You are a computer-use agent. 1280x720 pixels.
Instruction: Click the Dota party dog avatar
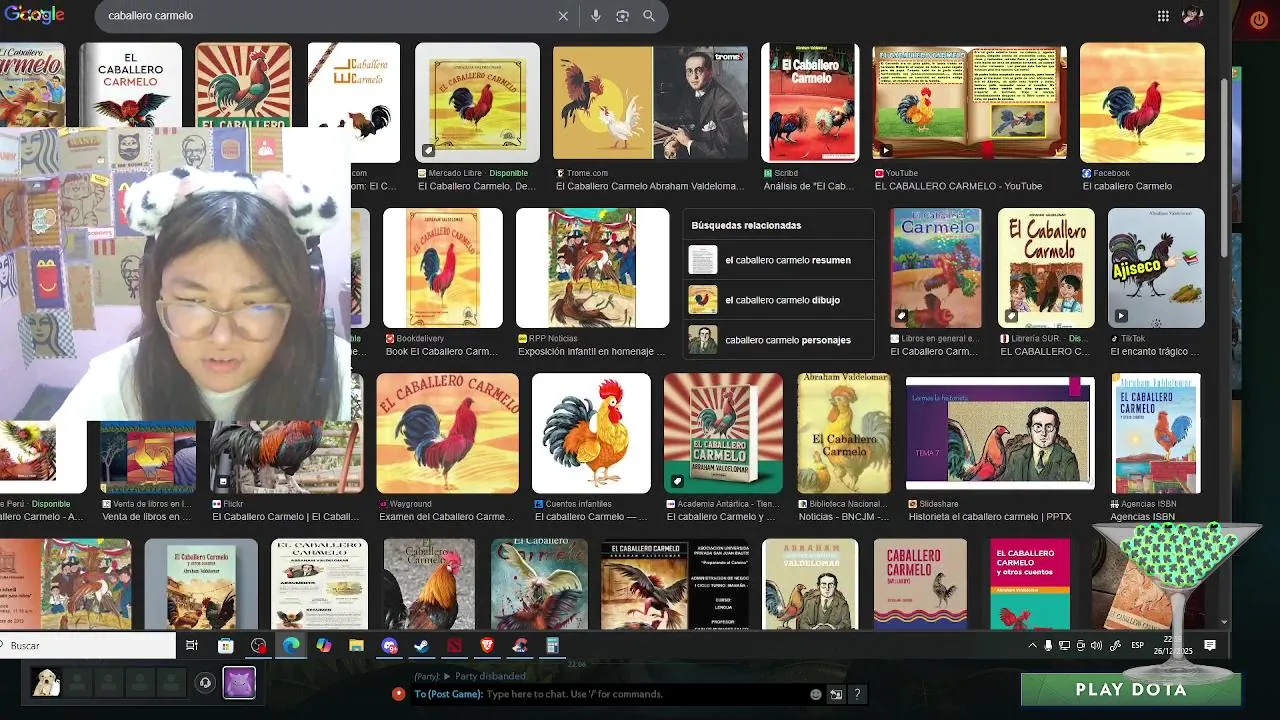45,683
